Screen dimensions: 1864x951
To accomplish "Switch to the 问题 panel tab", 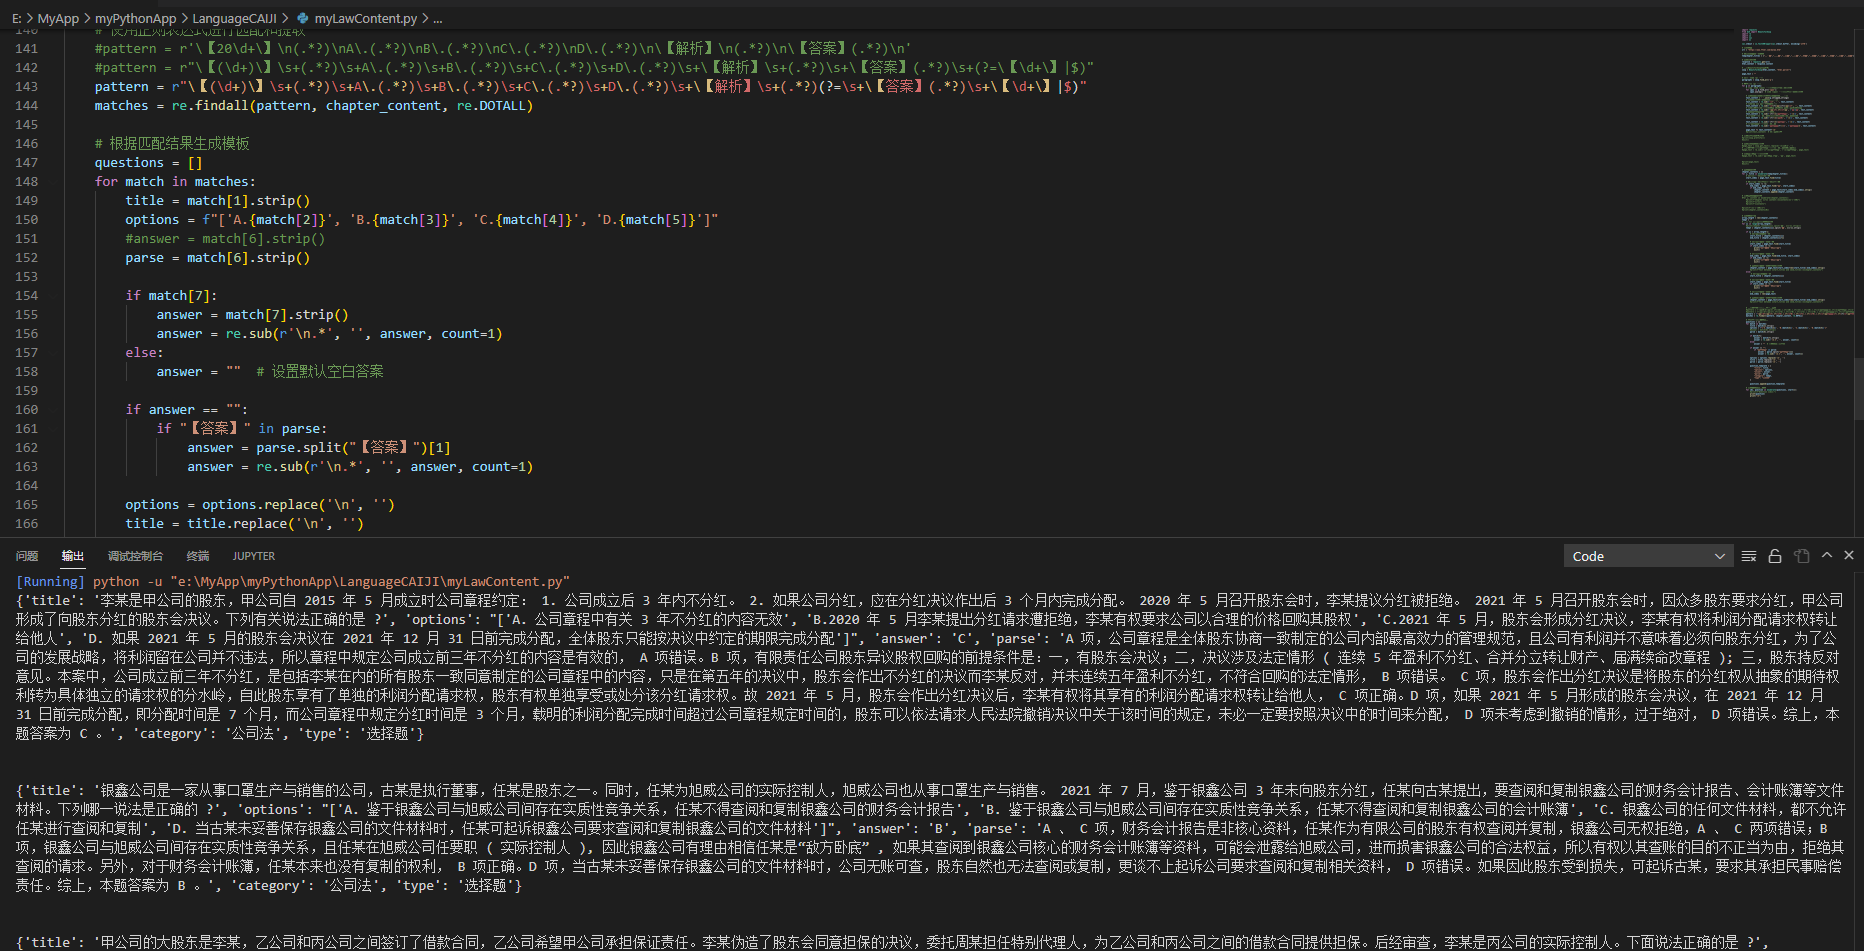I will click(x=27, y=556).
